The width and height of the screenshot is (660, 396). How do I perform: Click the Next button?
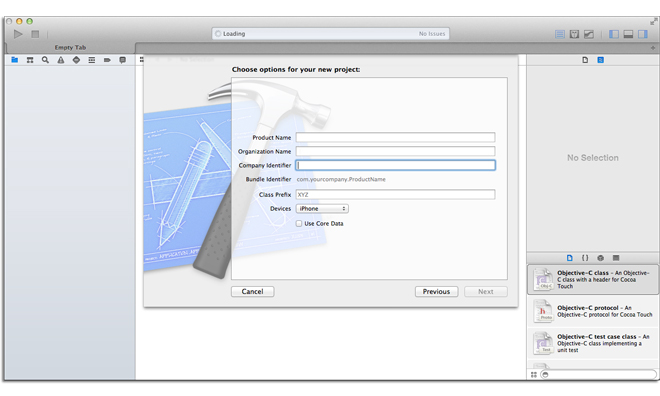[x=486, y=292]
